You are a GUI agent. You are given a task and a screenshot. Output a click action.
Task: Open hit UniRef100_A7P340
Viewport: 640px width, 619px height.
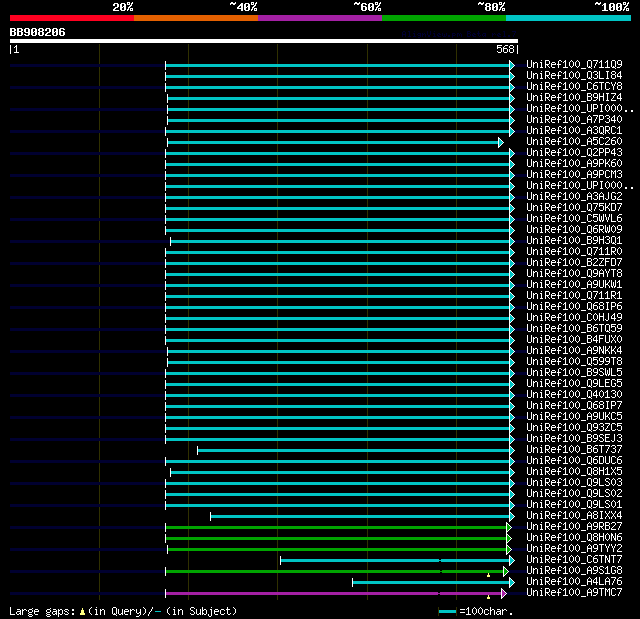coord(574,120)
